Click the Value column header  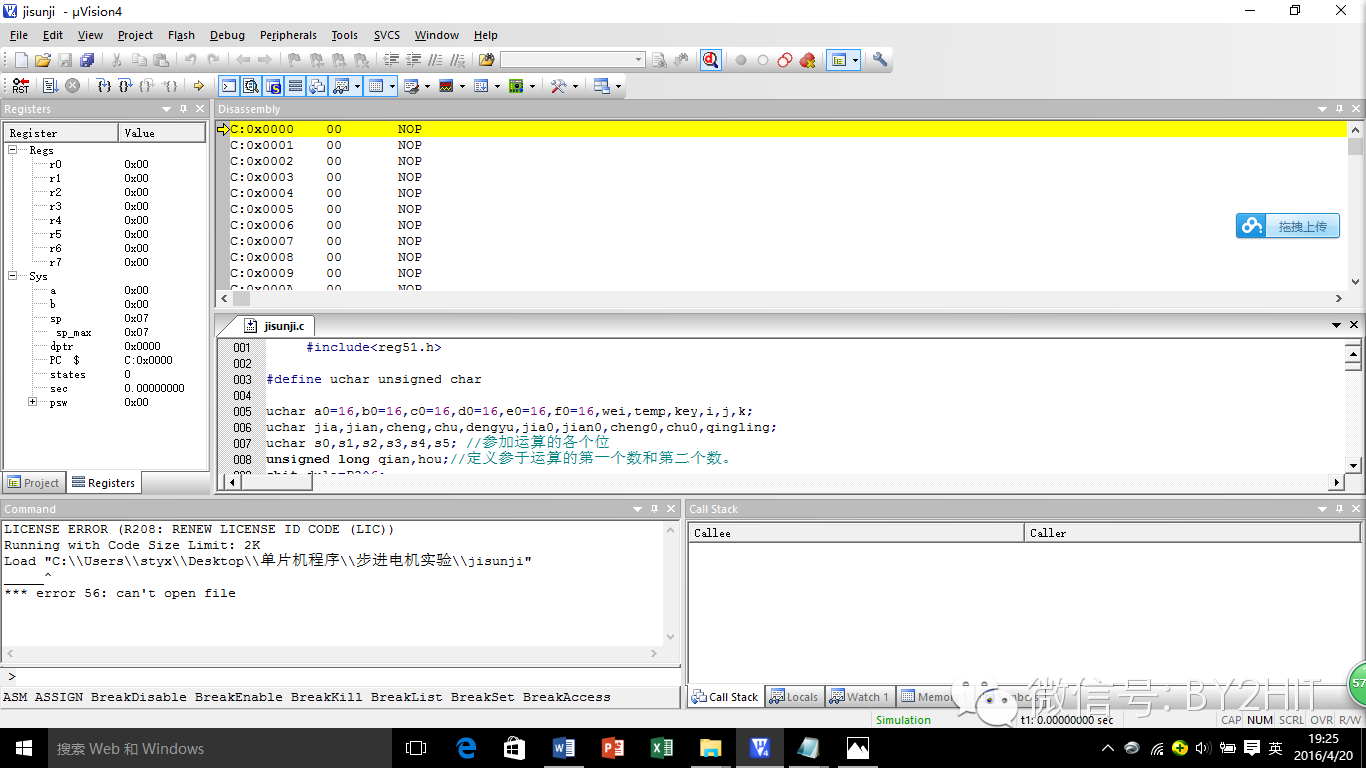click(162, 132)
